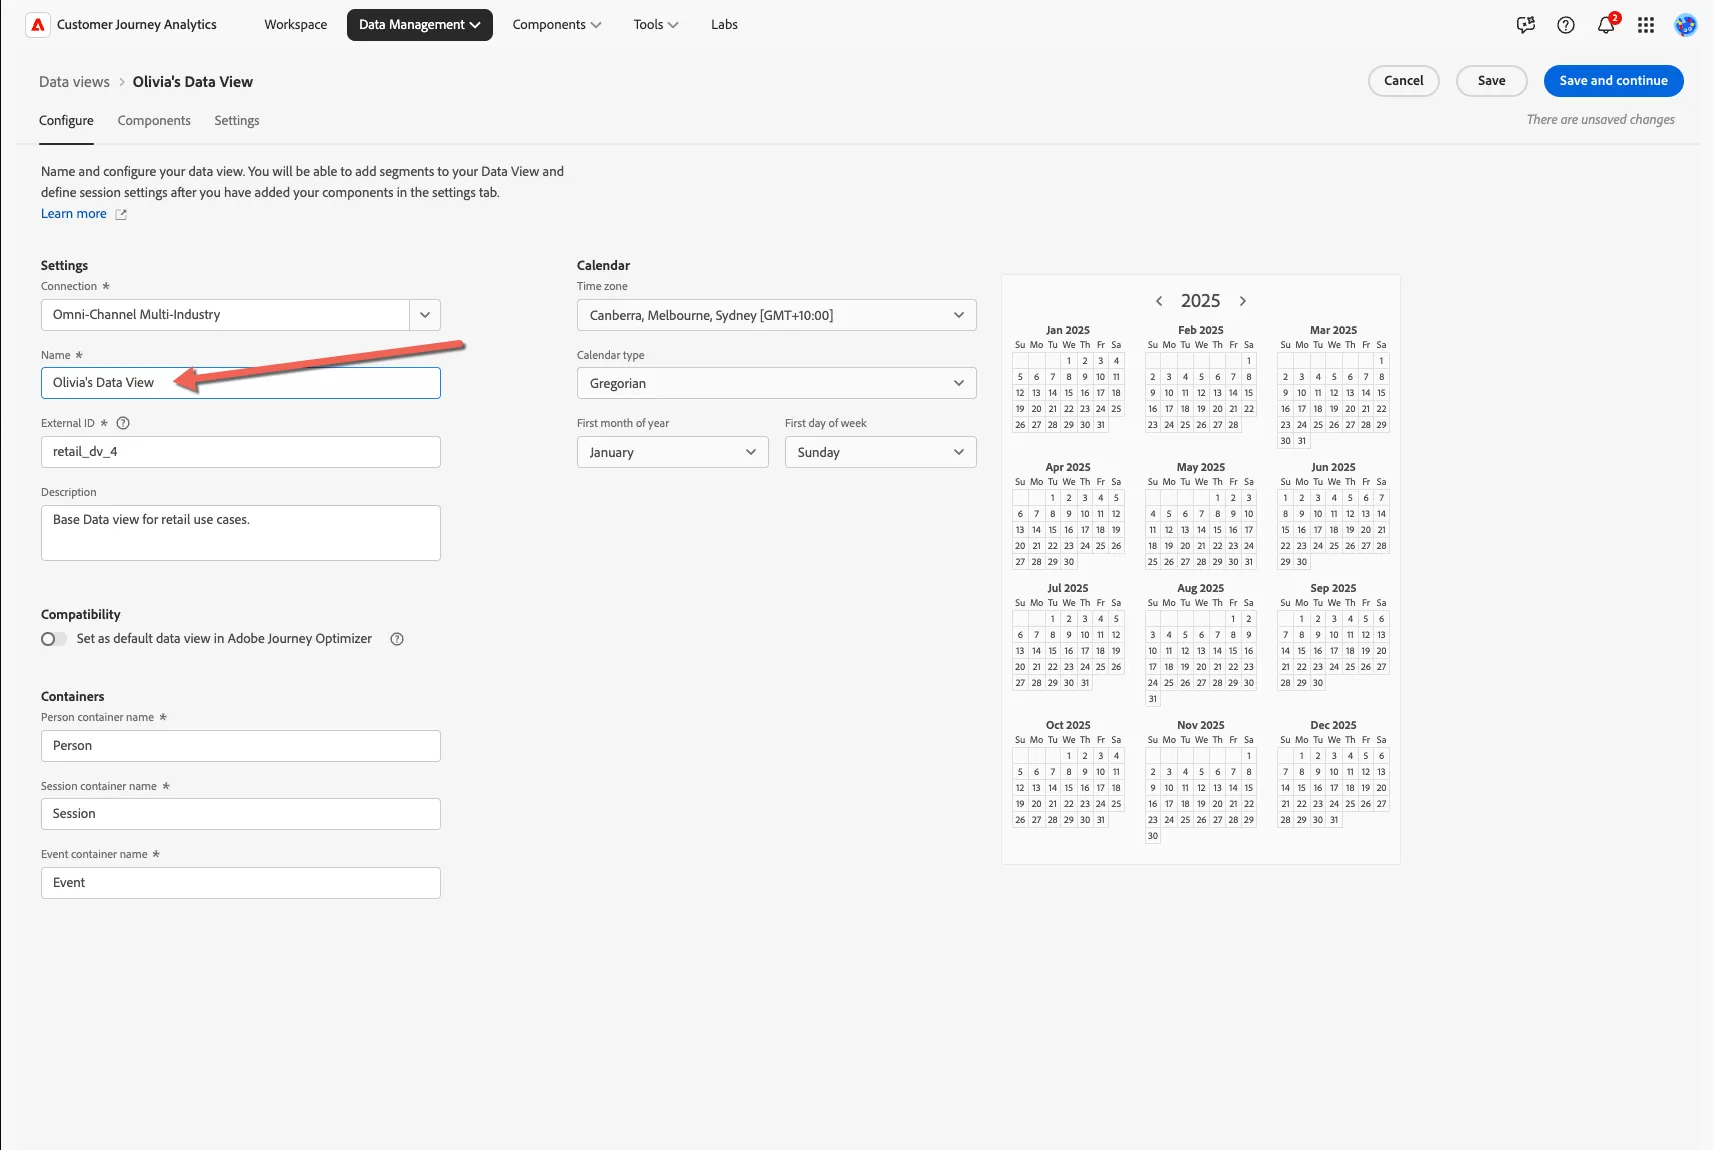Open the Learn more link
Viewport: 1714px width, 1150px height.
tap(74, 214)
